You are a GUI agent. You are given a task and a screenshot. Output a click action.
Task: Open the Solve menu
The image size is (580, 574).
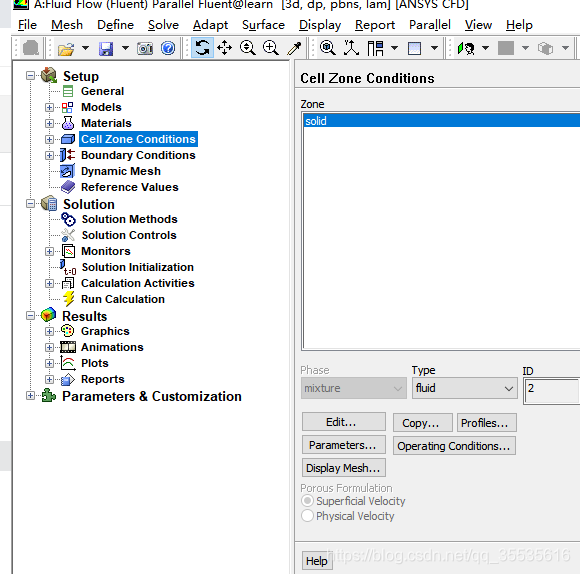163,25
